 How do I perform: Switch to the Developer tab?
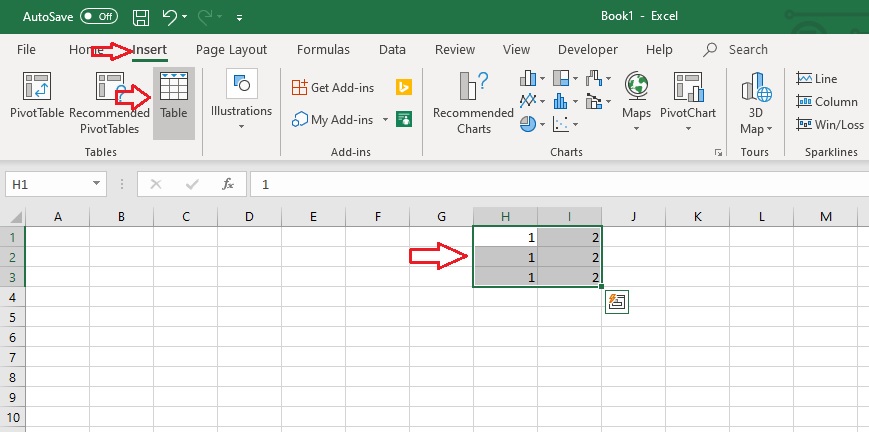pyautogui.click(x=587, y=49)
